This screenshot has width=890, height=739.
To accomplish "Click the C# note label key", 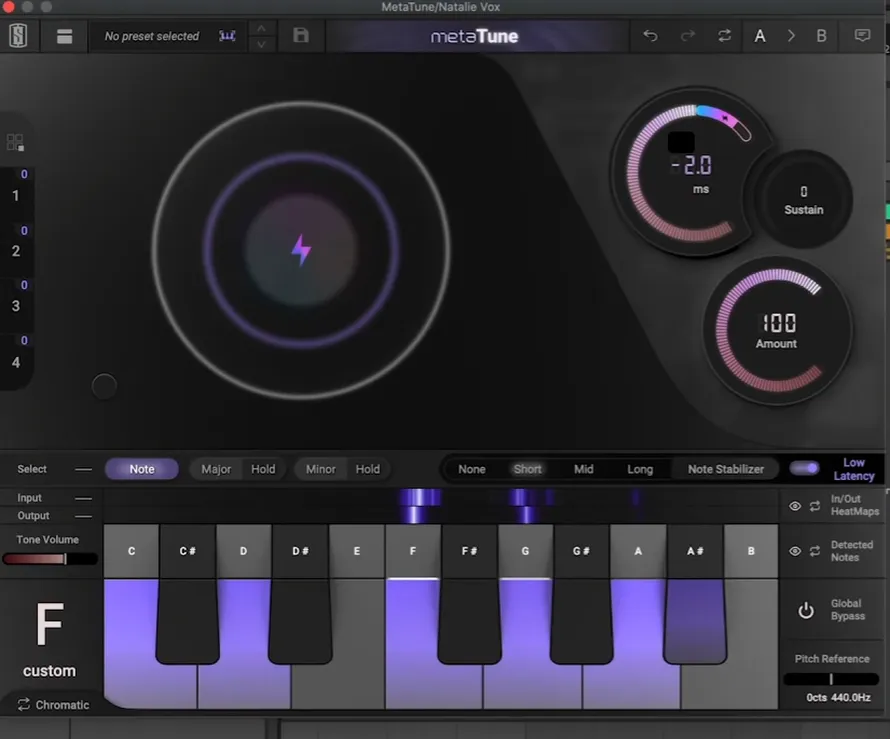I will pyautogui.click(x=187, y=551).
